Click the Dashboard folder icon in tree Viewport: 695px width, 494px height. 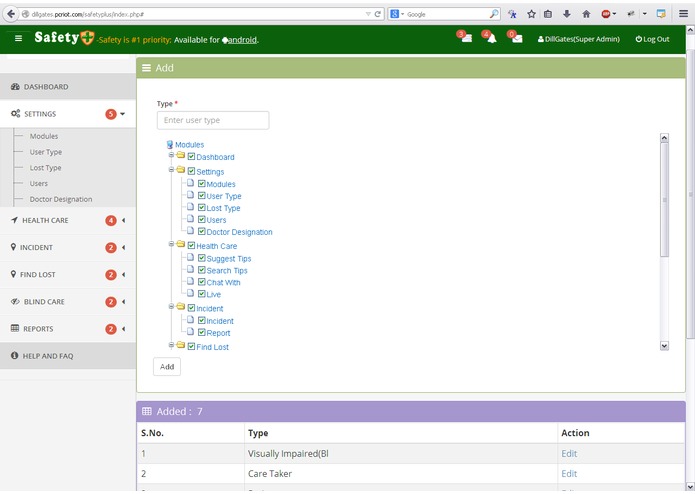tap(180, 155)
